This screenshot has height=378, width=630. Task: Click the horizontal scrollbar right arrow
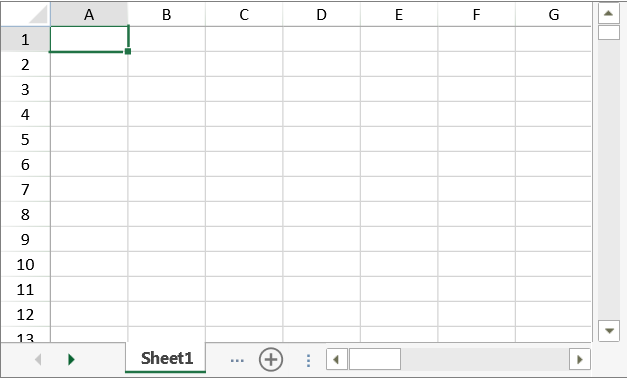pyautogui.click(x=579, y=359)
